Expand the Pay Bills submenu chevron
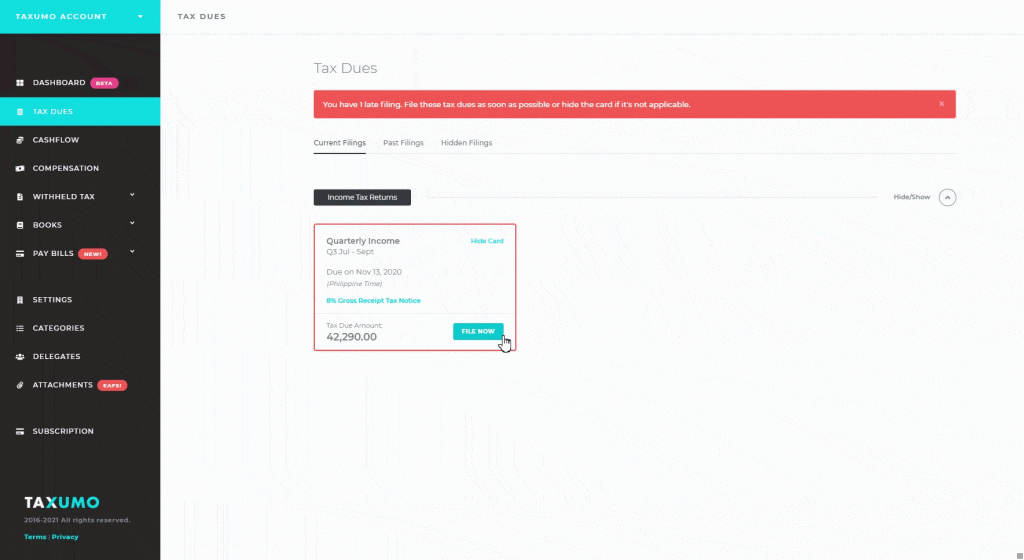The width and height of the screenshot is (1024, 560). 132,251
